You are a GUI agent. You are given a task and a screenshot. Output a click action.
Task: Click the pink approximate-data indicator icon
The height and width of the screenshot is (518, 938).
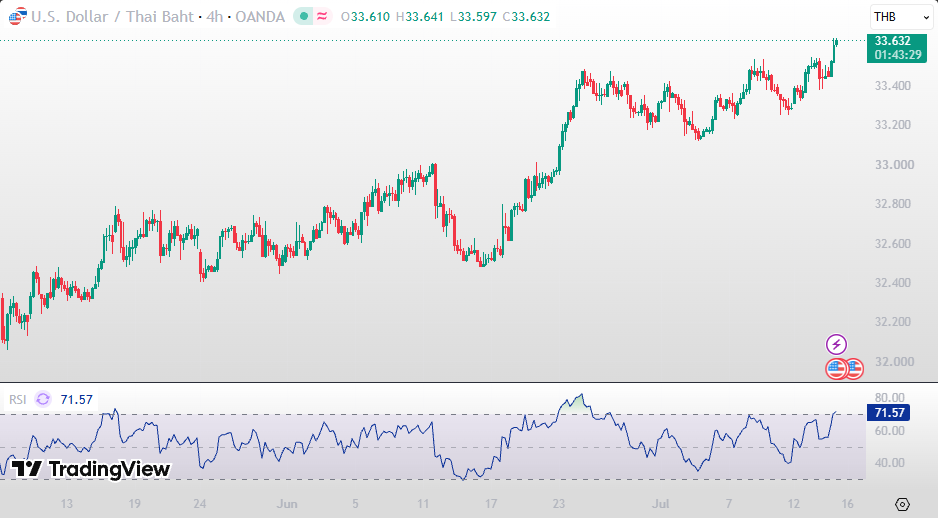[x=322, y=16]
